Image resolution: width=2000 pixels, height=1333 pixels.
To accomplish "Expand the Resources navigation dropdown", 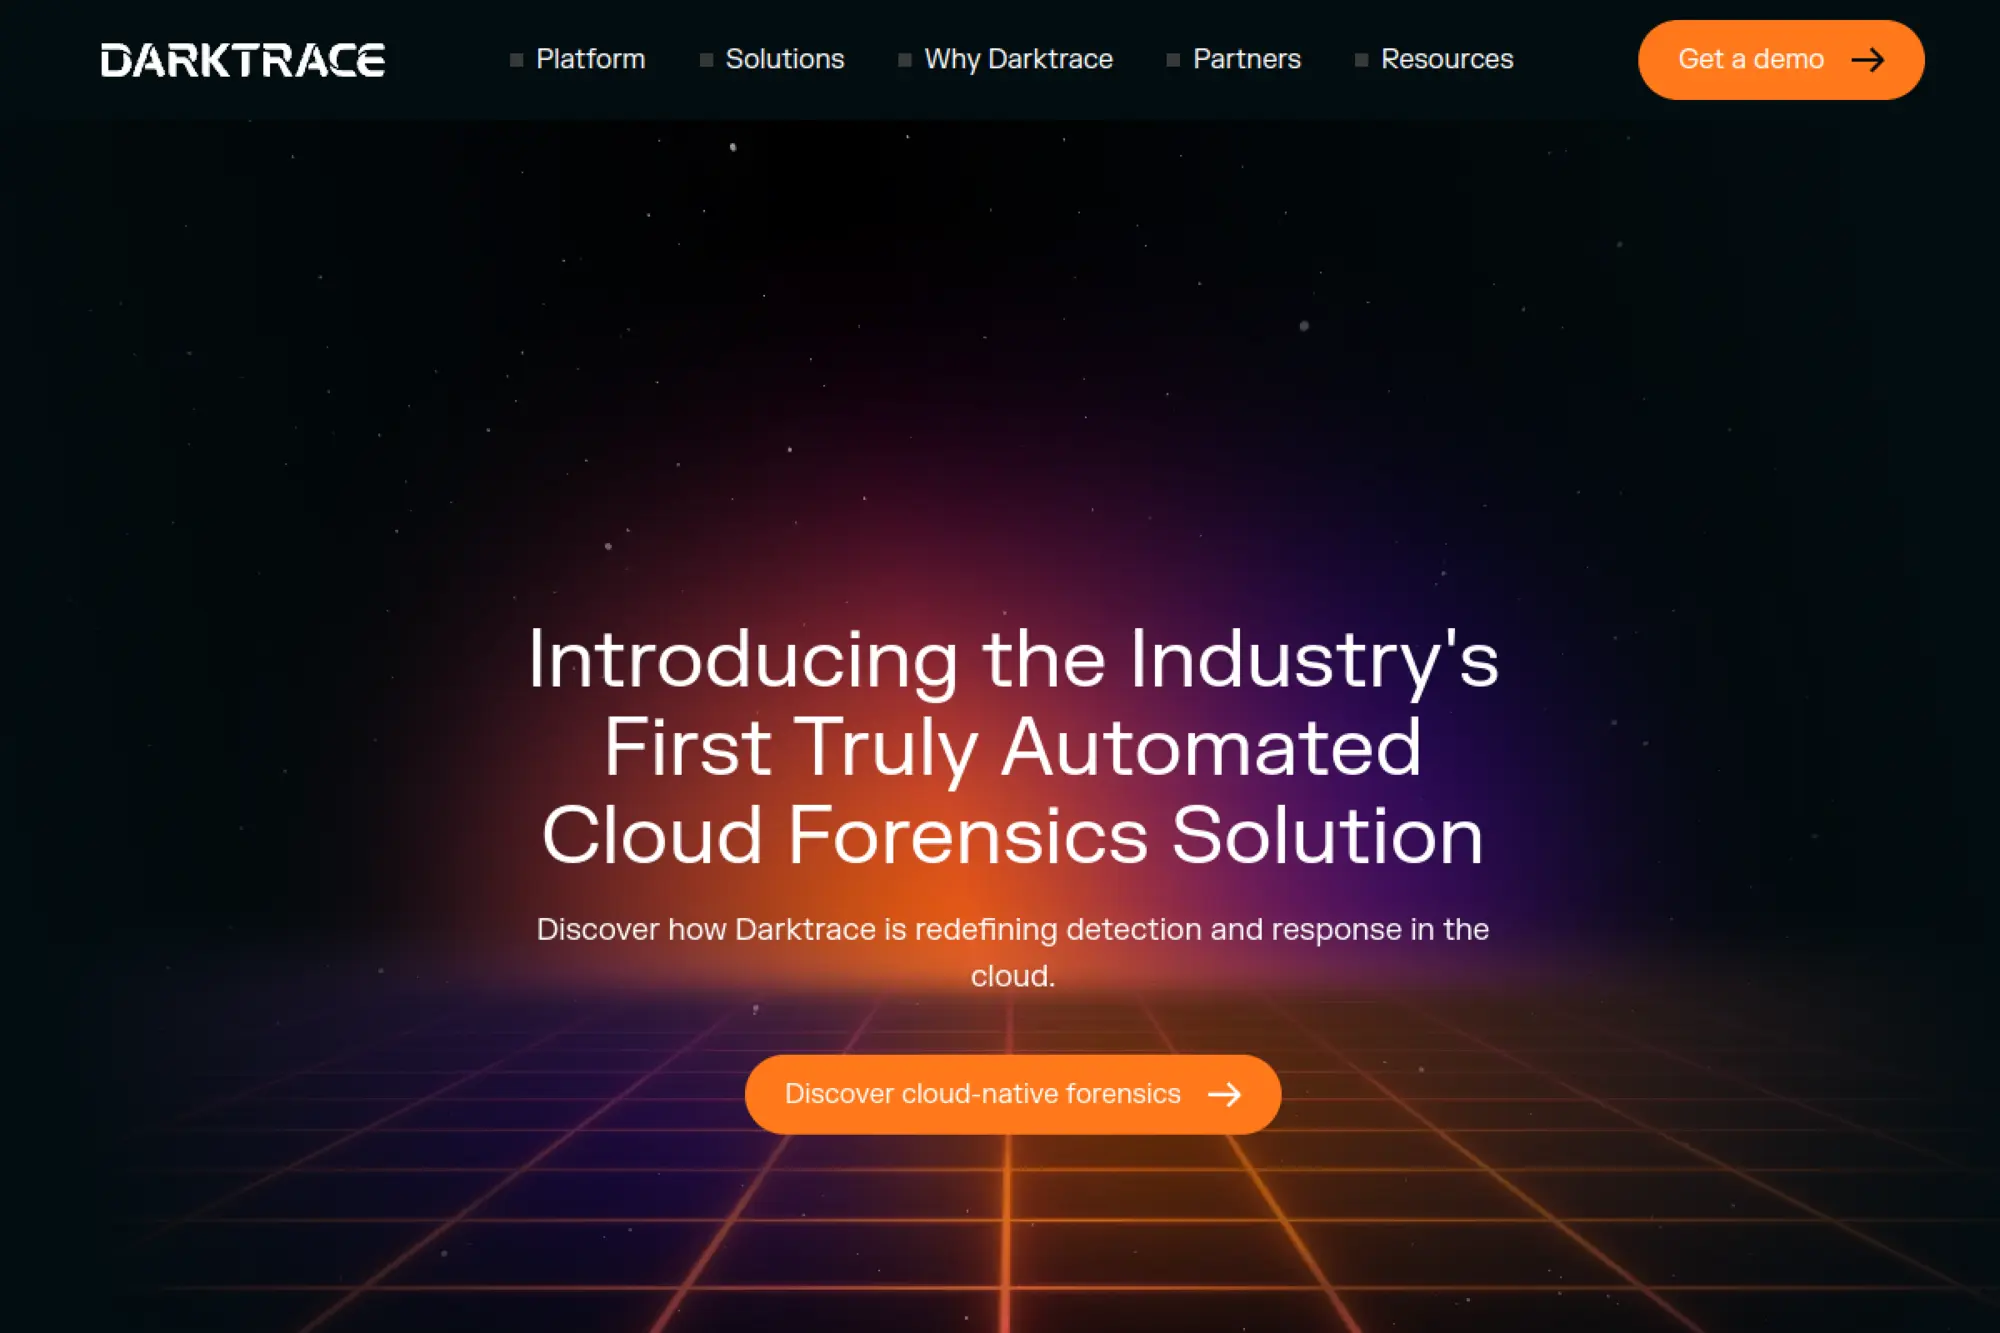I will pos(1446,59).
